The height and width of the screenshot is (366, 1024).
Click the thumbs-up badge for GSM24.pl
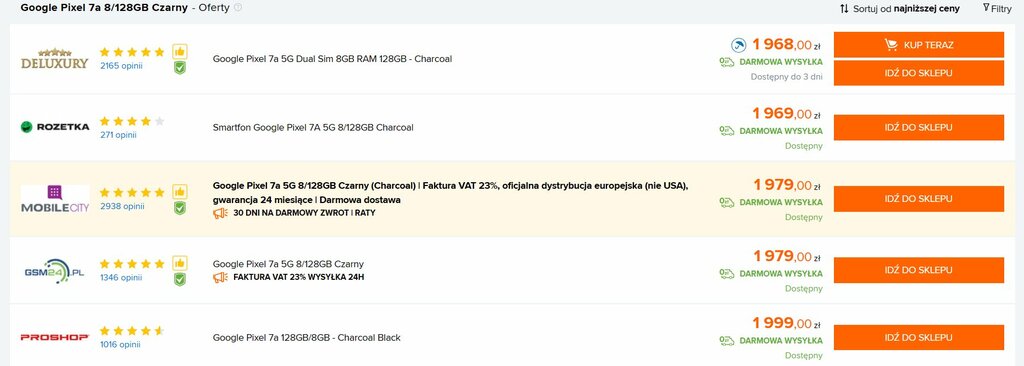[180, 263]
